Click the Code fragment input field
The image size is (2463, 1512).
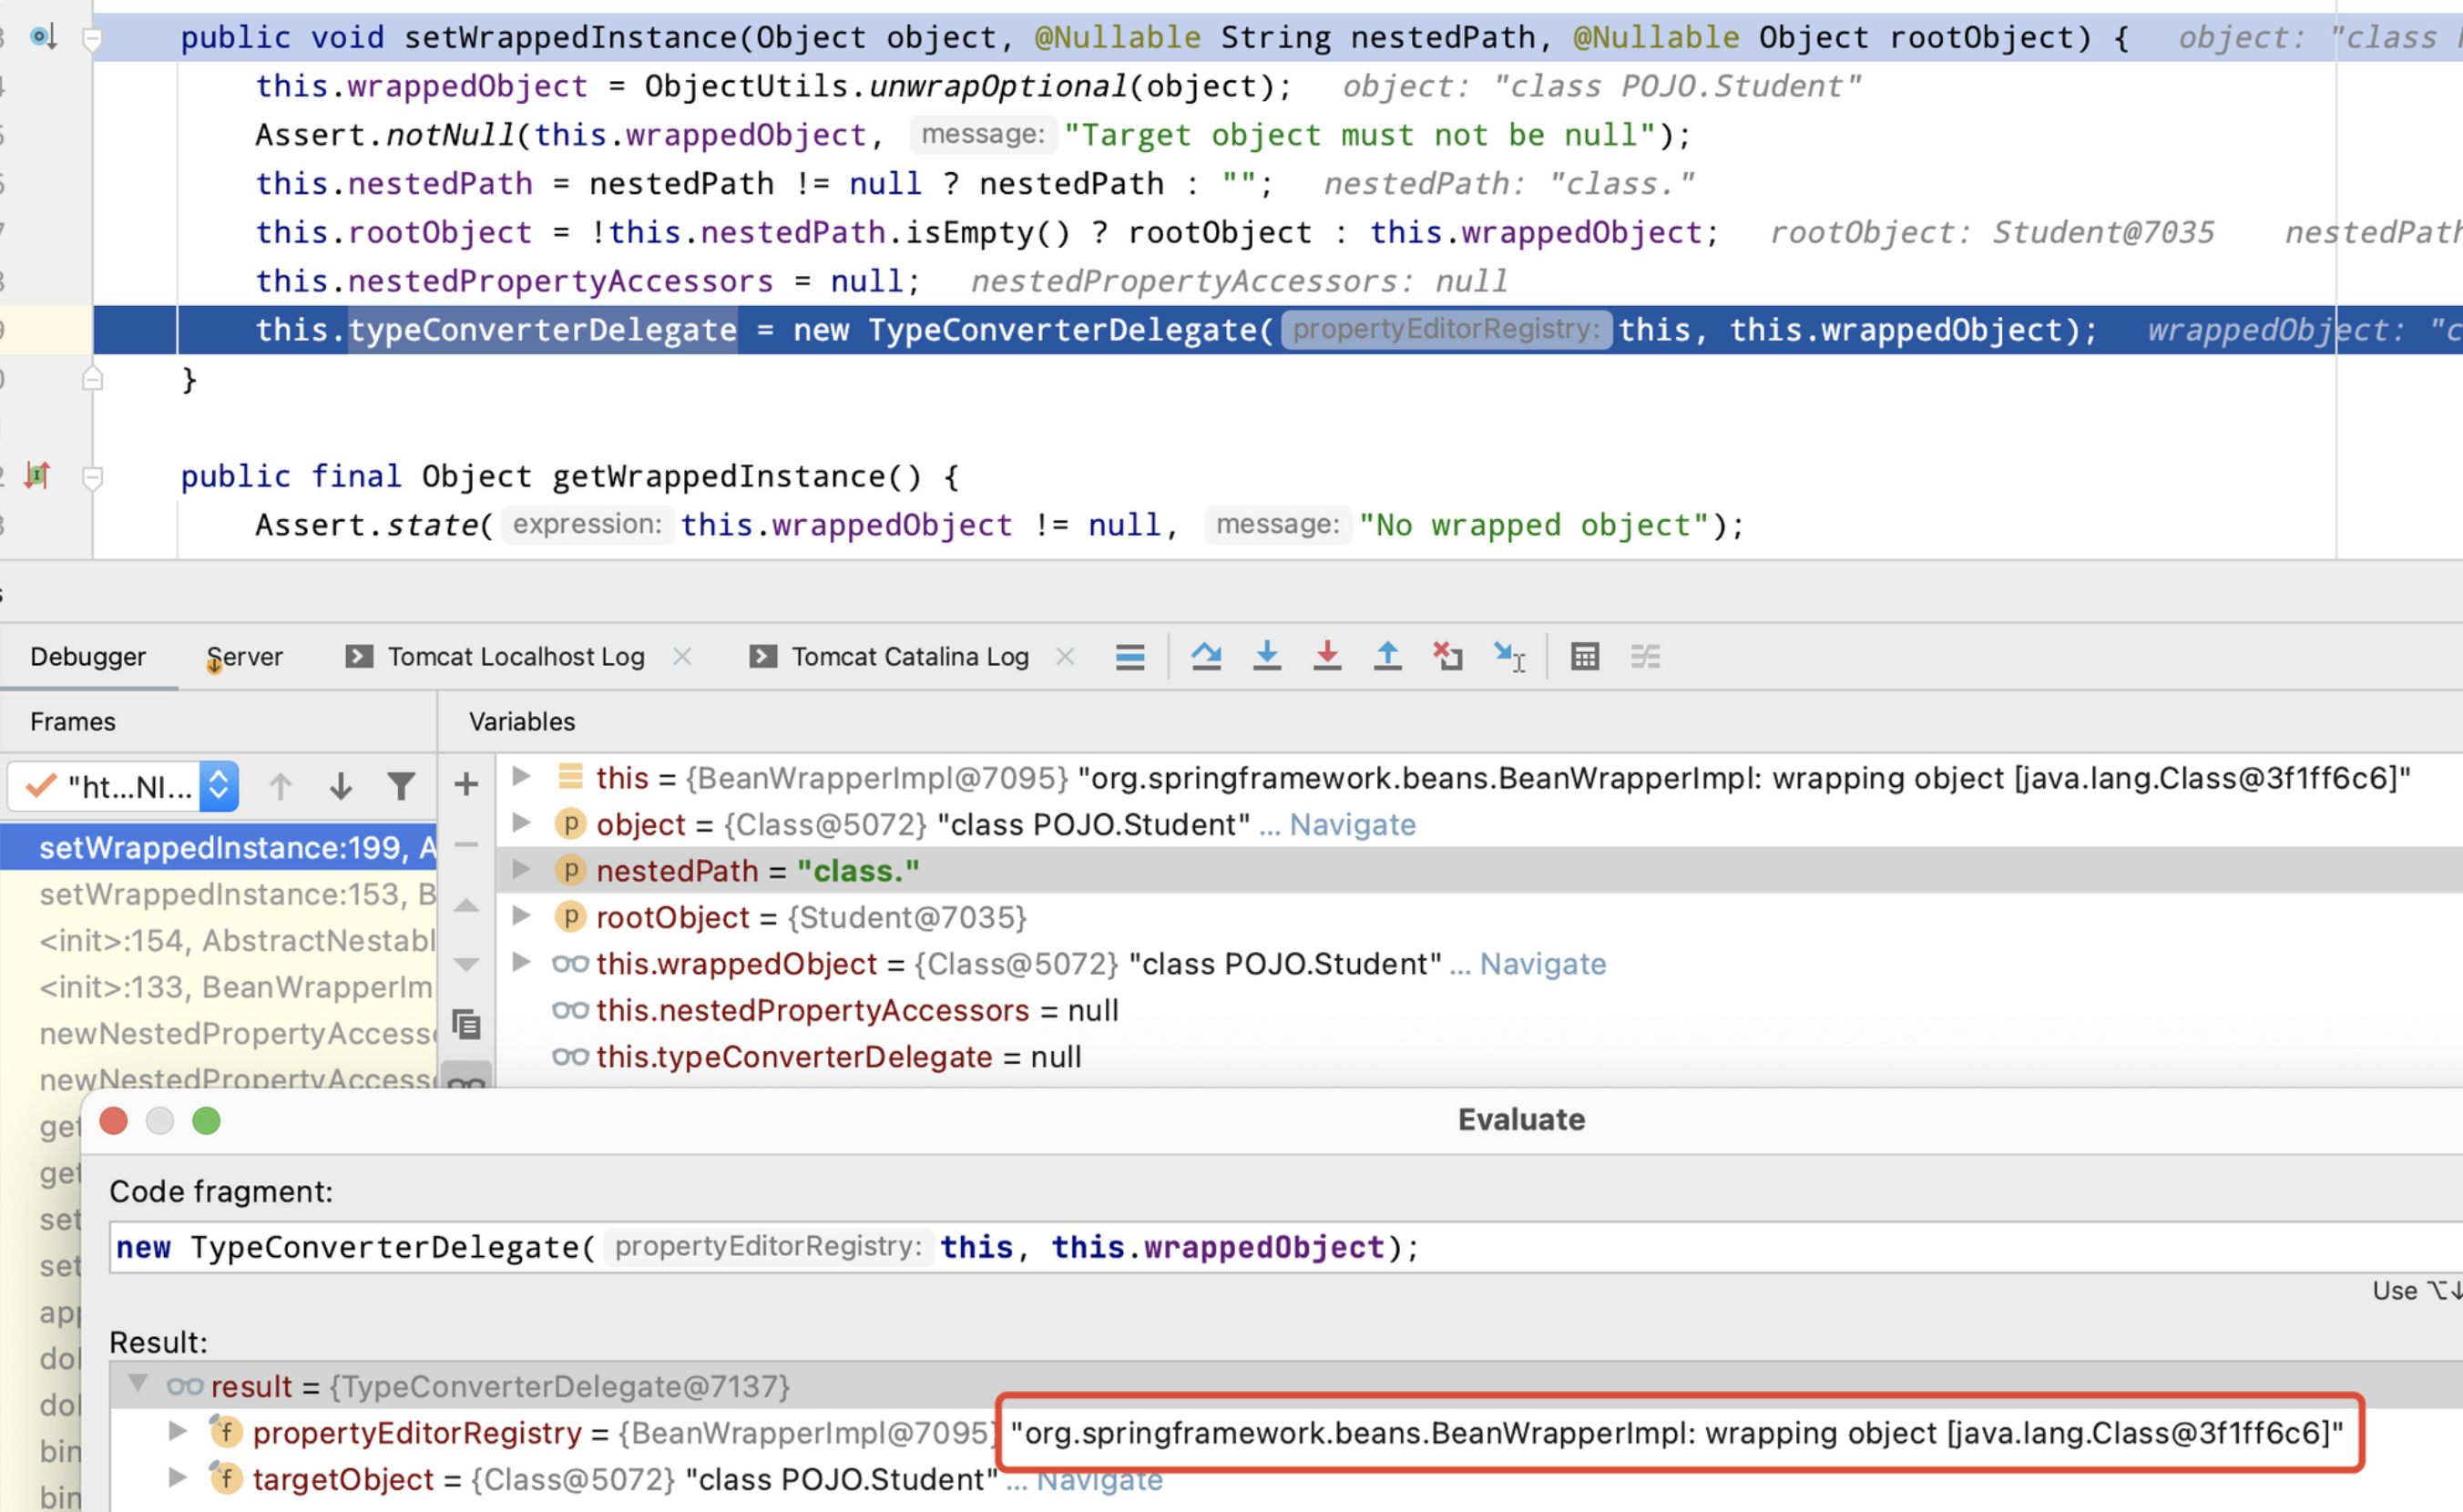click(1286, 1248)
